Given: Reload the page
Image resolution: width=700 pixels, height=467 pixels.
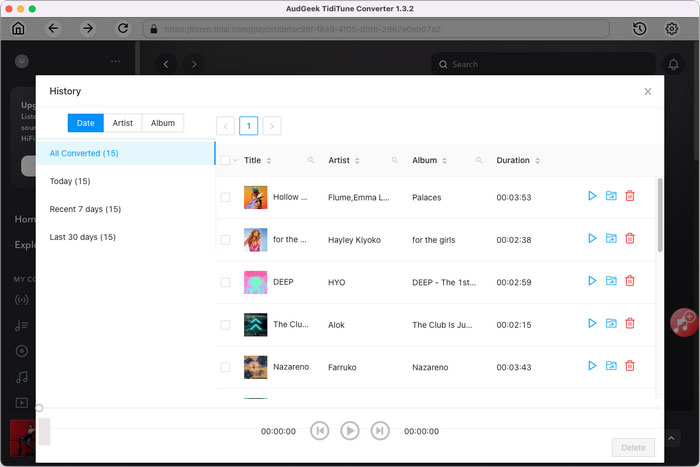Looking at the screenshot, I should pos(123,29).
